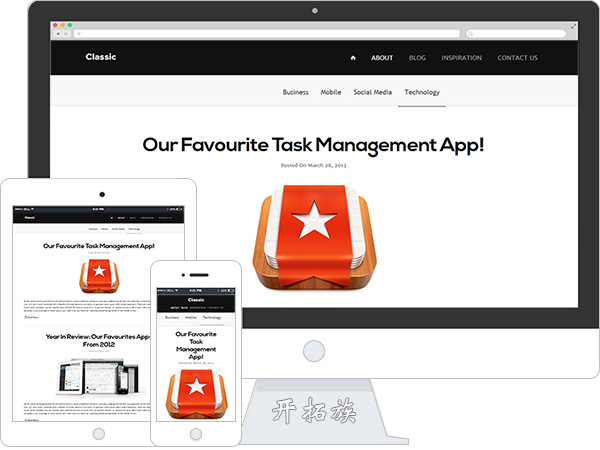This screenshot has width=600, height=450.
Task: Focus the browser search field
Action: coord(516,34)
